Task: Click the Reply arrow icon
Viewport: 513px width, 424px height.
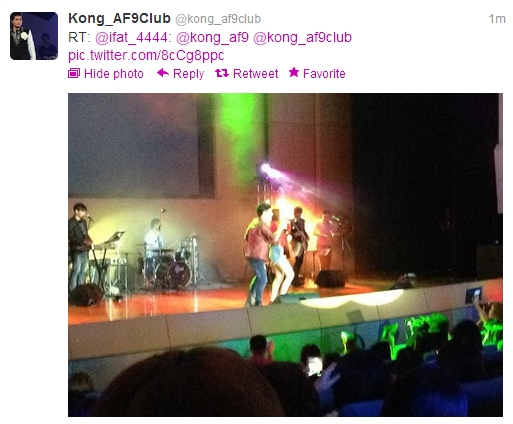Action: (163, 73)
